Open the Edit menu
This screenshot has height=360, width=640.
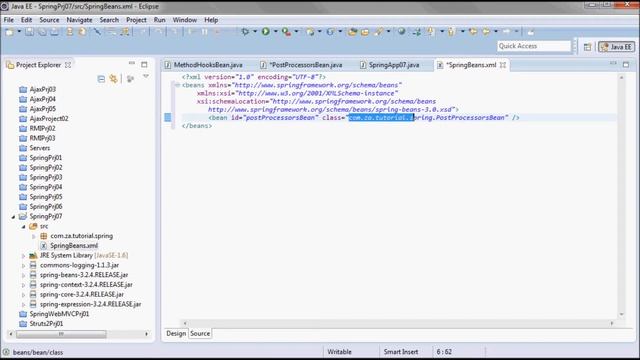pyautogui.click(x=27, y=20)
